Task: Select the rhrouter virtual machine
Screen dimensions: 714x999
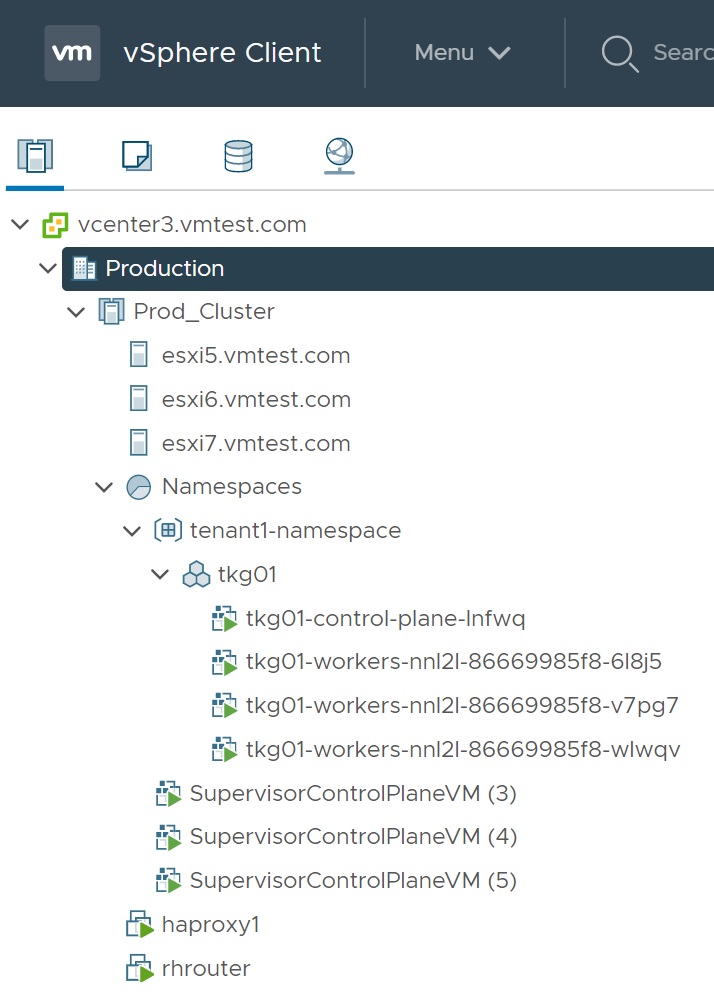Action: [x=205, y=968]
